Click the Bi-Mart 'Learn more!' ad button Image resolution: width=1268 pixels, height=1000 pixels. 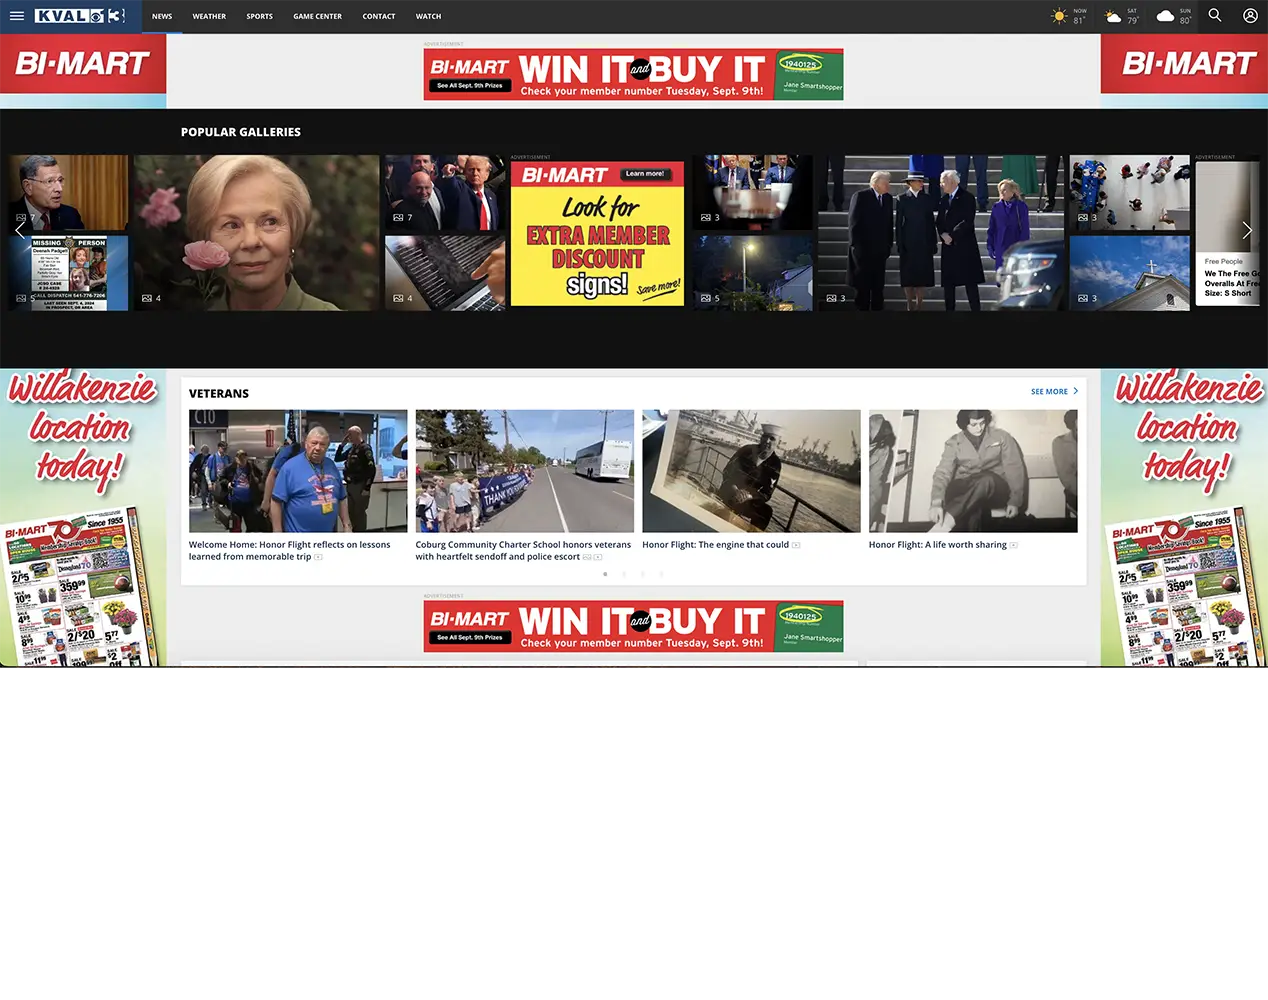[645, 174]
